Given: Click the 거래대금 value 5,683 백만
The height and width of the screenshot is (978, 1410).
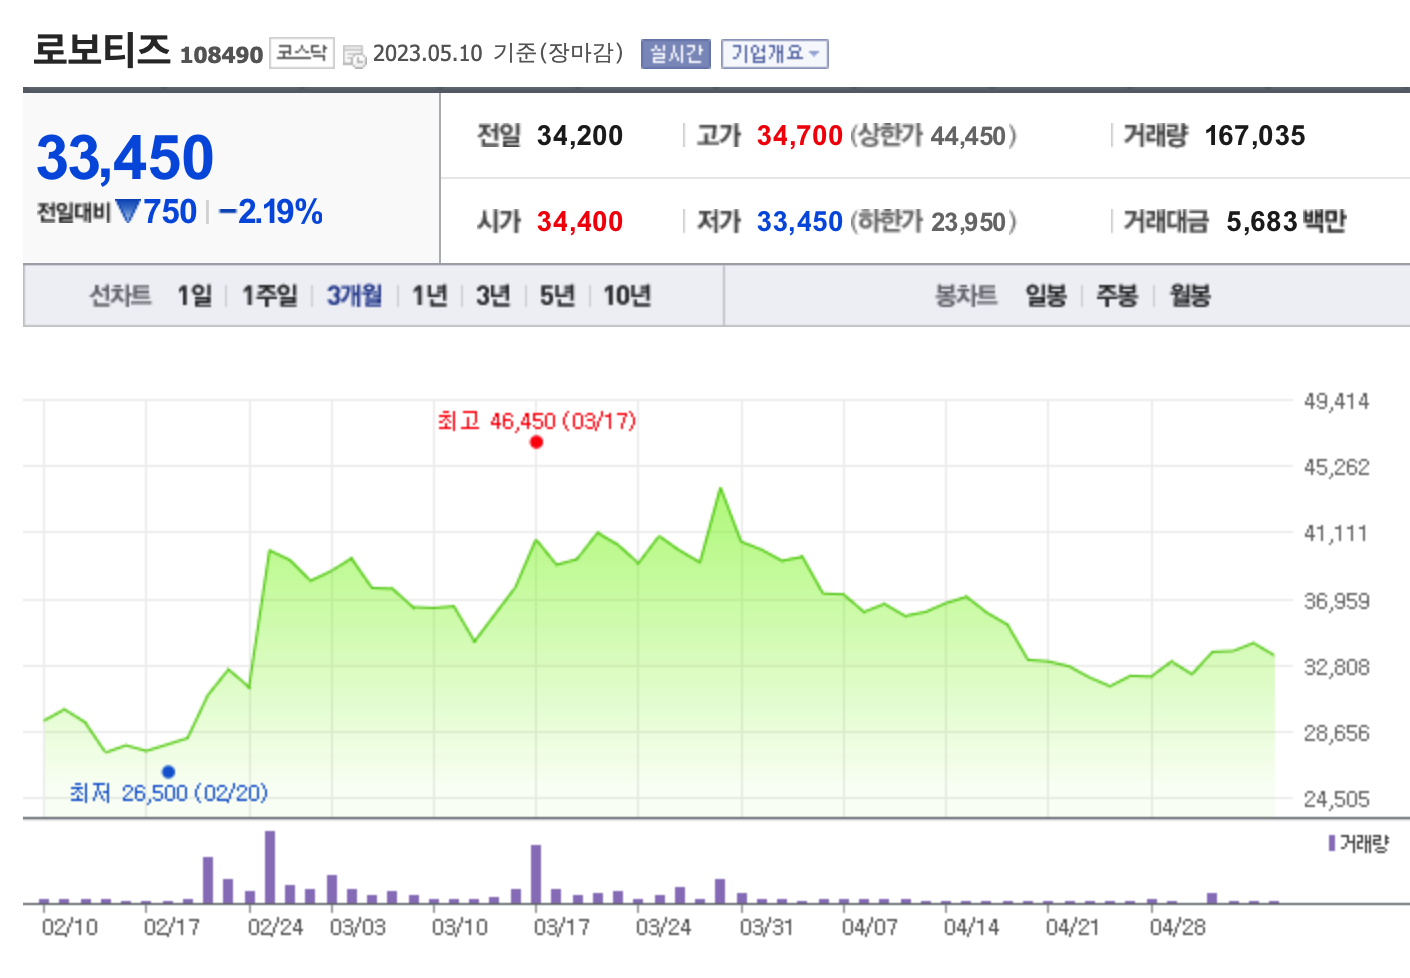Looking at the screenshot, I should pos(1286,222).
